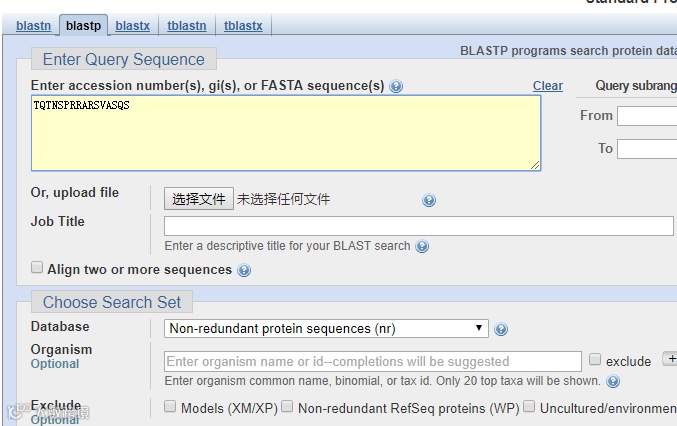Image resolution: width=677 pixels, height=426 pixels.
Task: Open help icon after BLAST search title hint
Action: click(422, 246)
